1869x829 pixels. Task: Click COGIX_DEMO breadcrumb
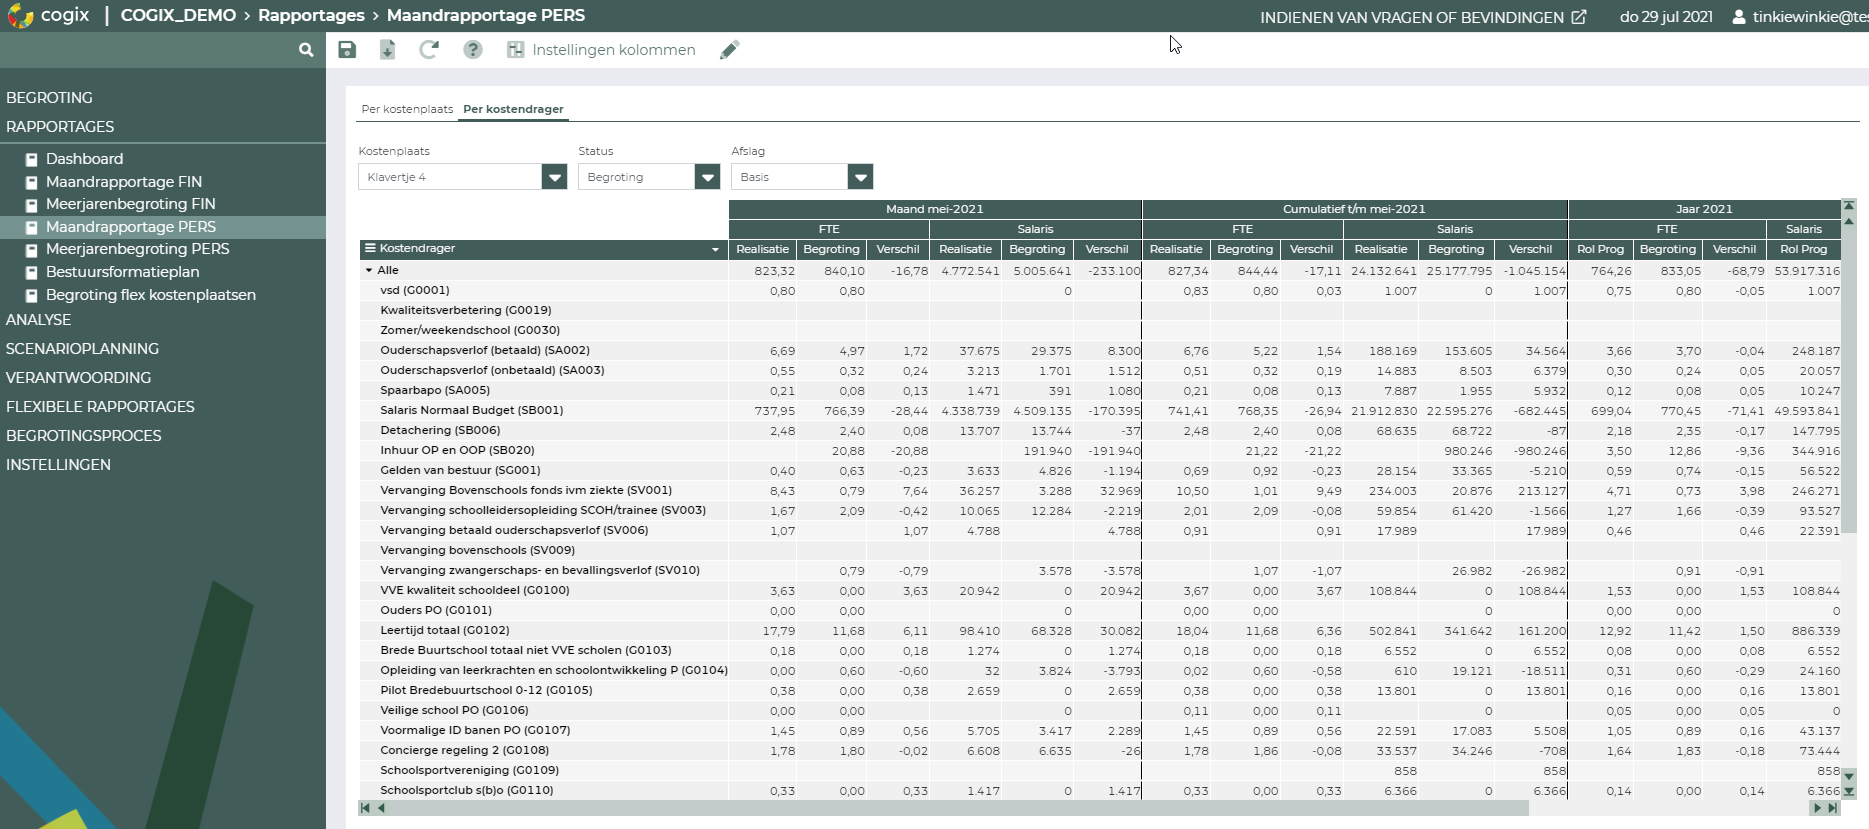[178, 15]
